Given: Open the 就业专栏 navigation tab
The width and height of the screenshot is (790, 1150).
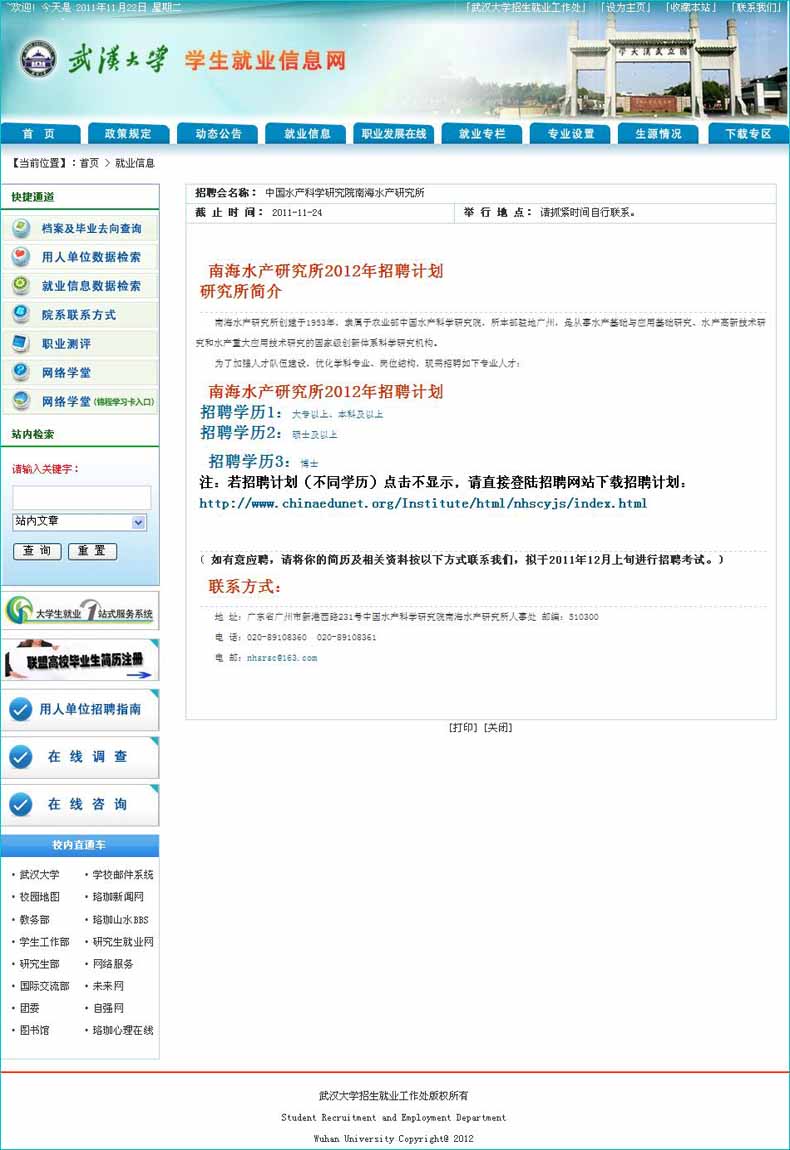Looking at the screenshot, I should [482, 133].
